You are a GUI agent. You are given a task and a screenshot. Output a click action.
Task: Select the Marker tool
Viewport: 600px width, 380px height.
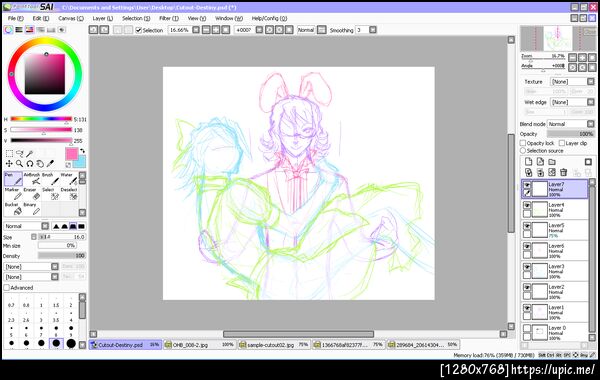click(x=13, y=194)
